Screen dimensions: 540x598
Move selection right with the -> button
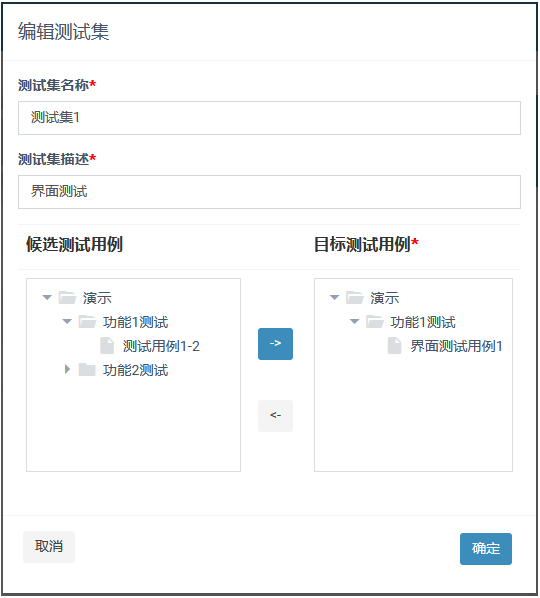tap(275, 344)
